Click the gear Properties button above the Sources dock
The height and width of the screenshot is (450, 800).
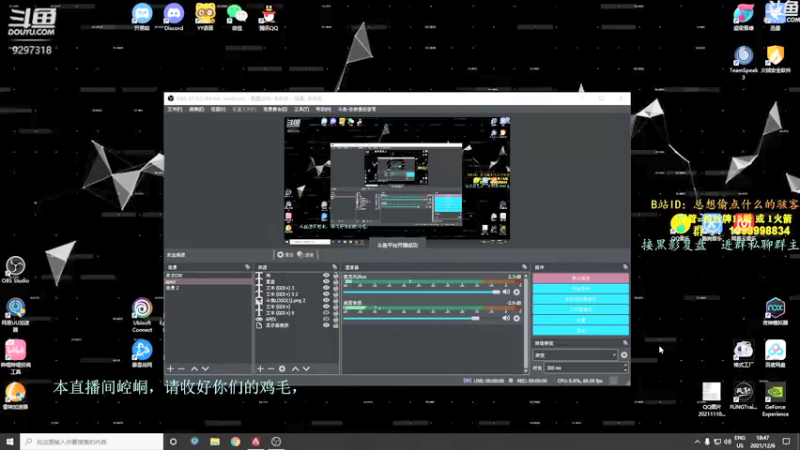point(285,255)
